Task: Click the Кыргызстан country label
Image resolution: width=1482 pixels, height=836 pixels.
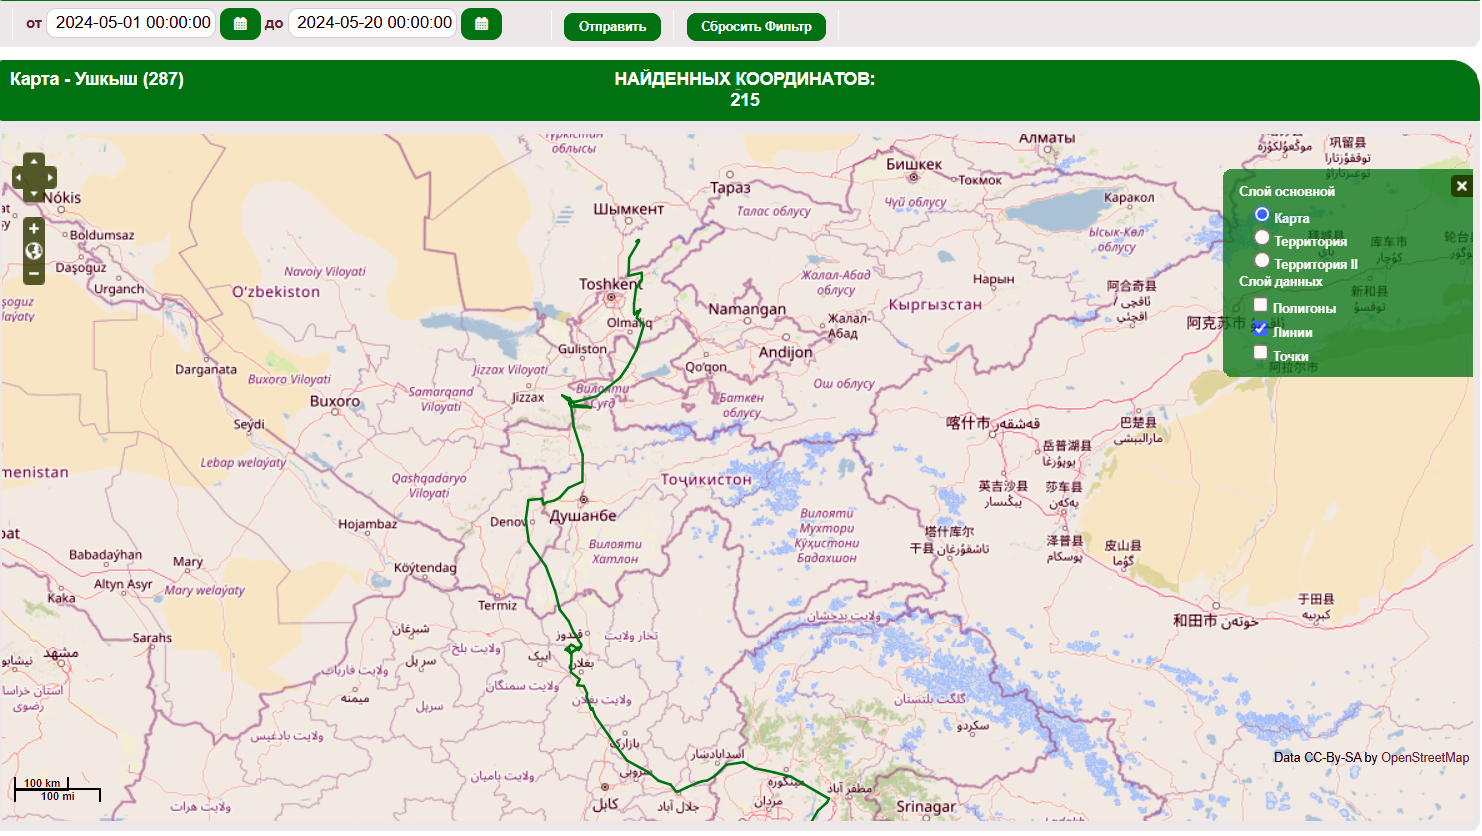Action: pos(935,304)
